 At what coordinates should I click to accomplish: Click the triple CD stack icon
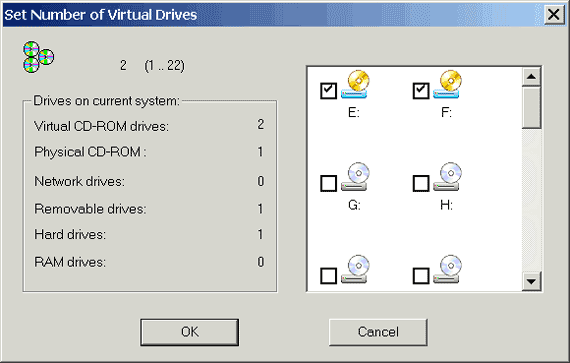(39, 57)
